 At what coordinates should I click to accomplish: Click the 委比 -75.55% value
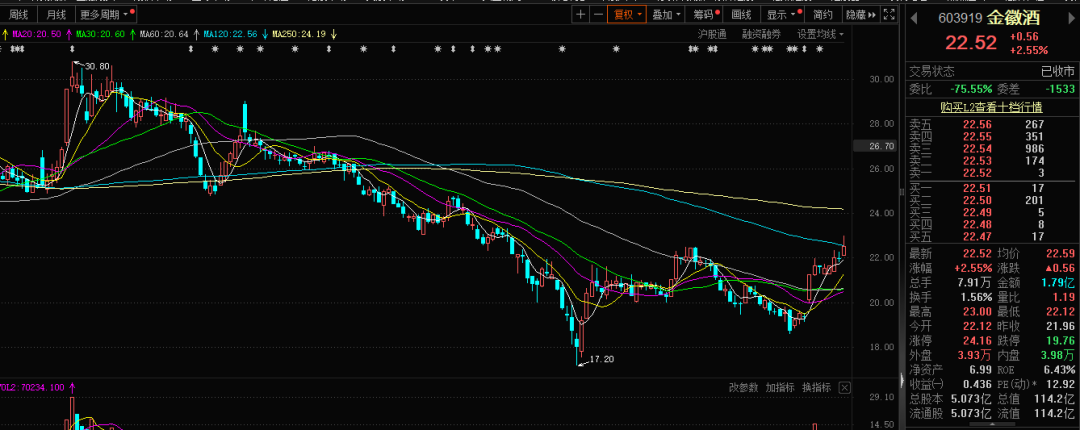point(971,89)
